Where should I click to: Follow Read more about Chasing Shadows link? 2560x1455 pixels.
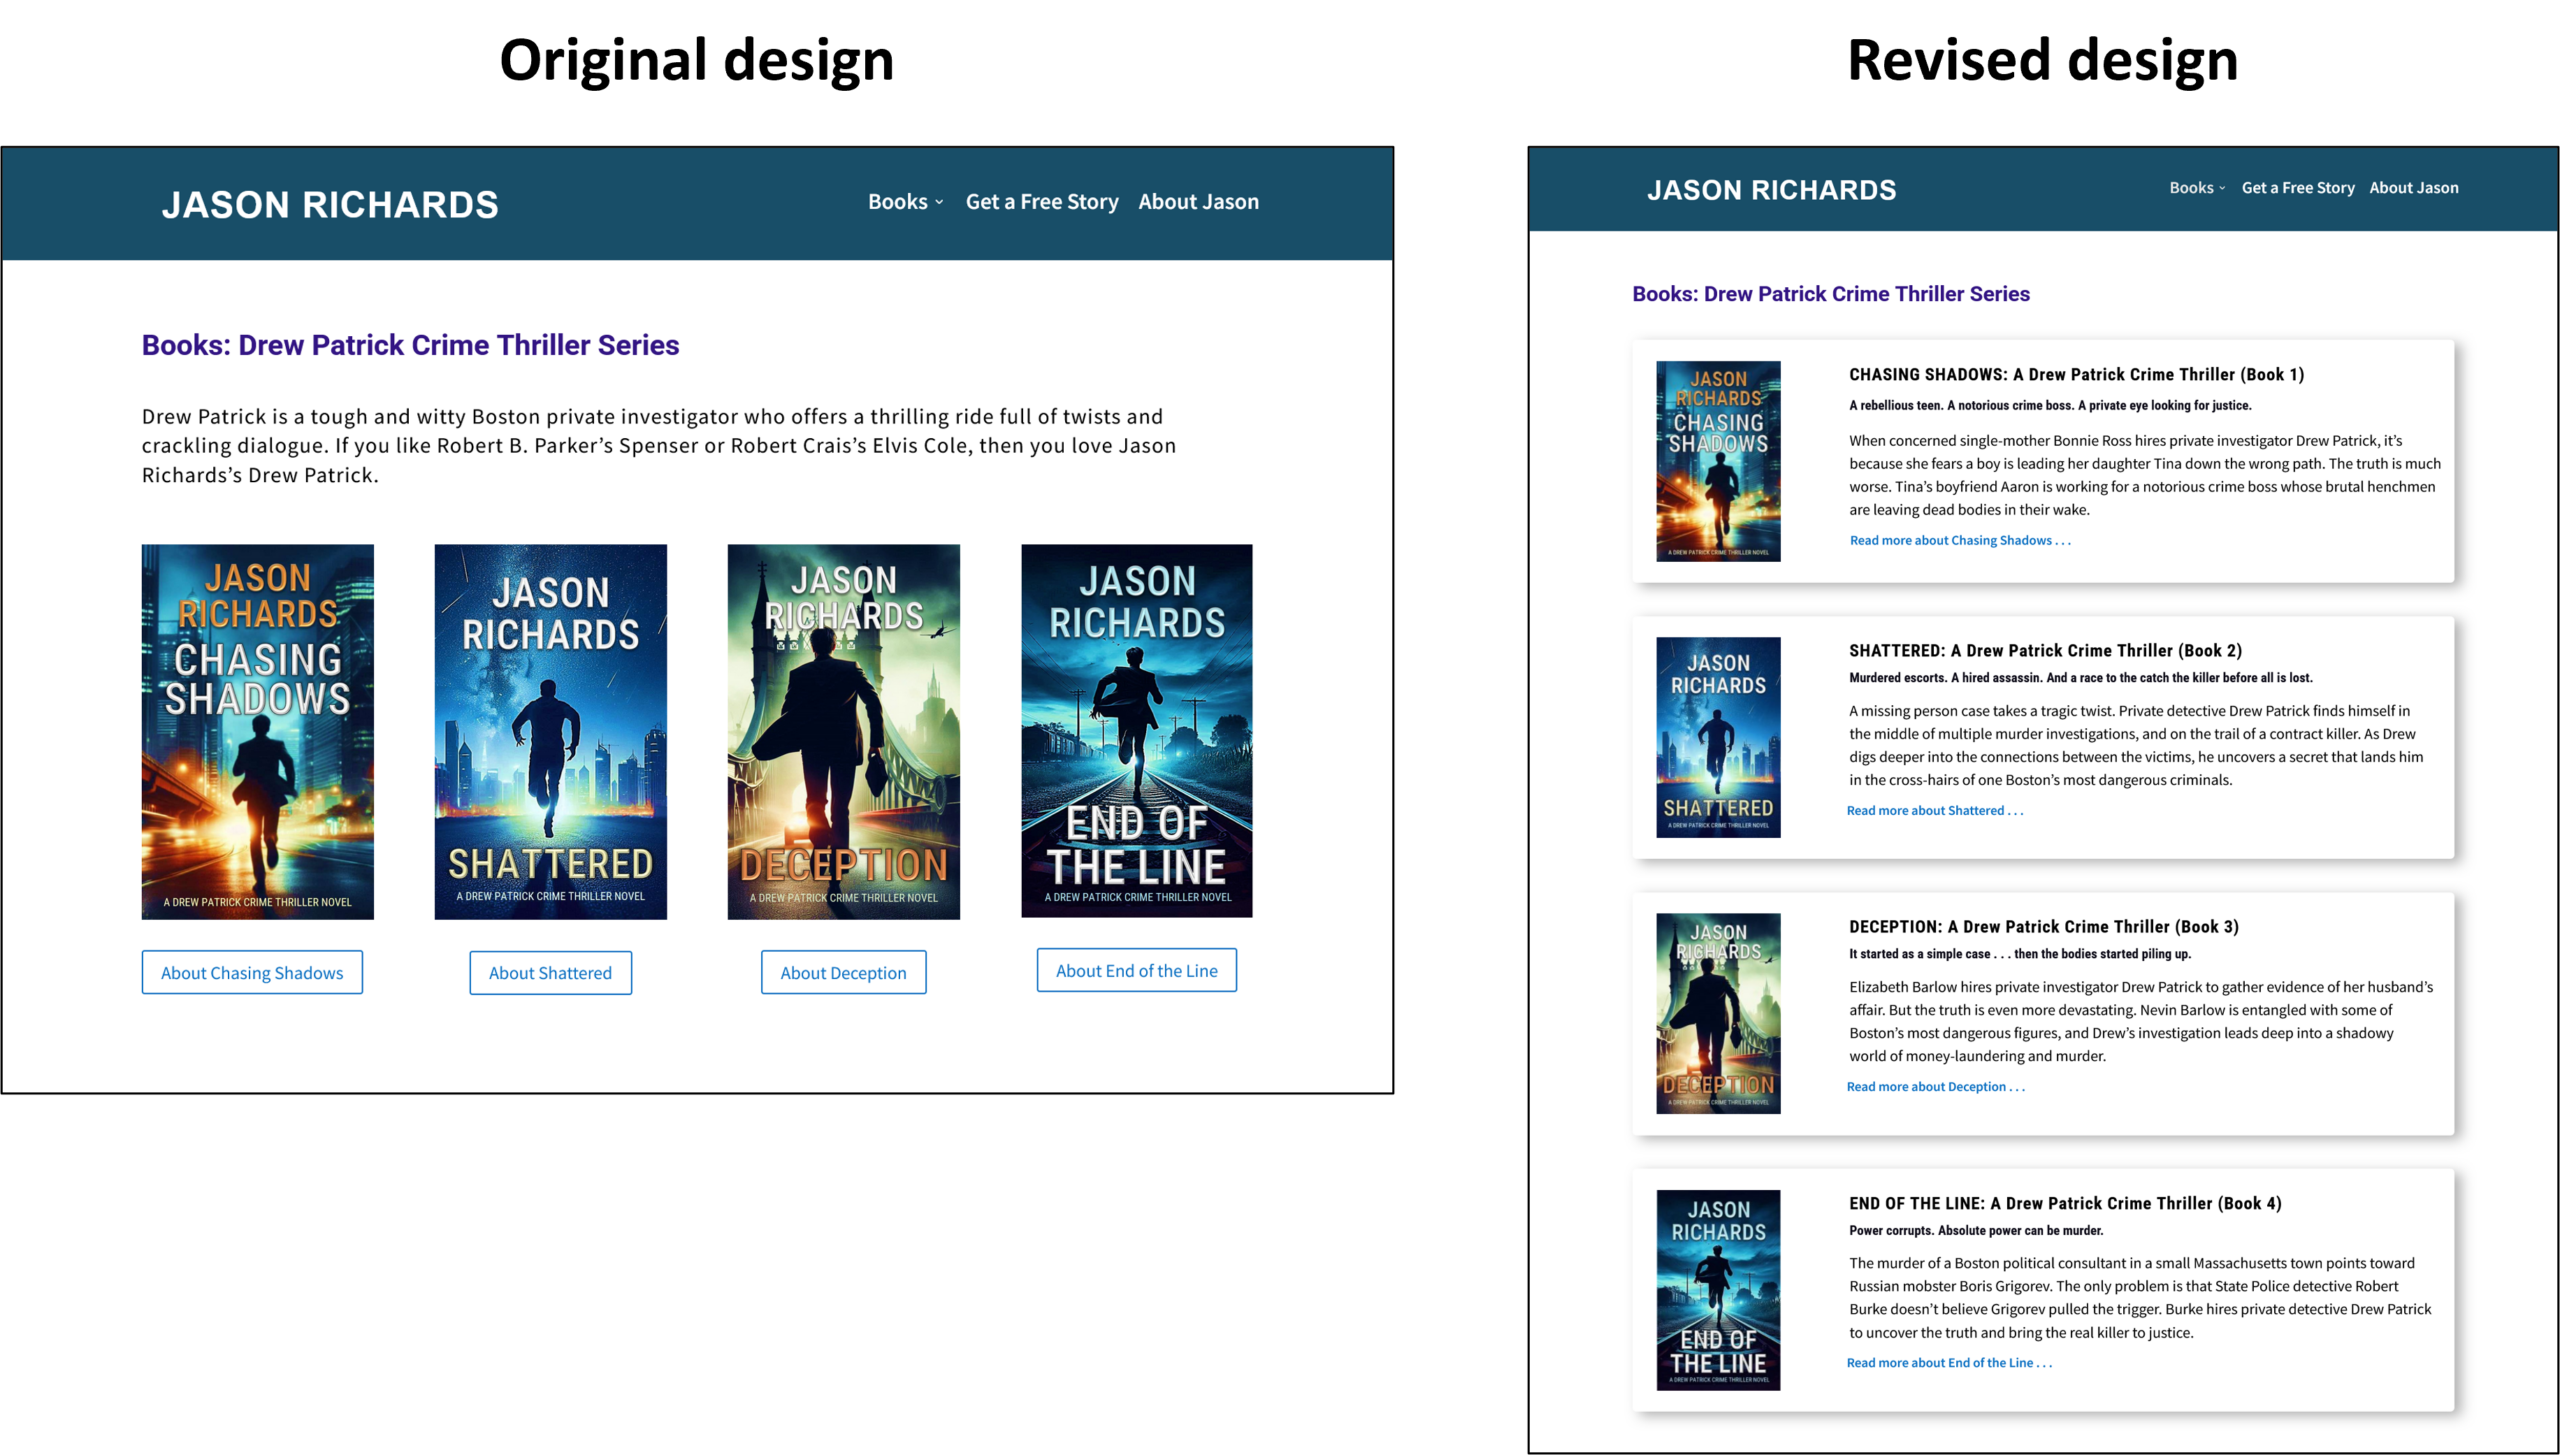pyautogui.click(x=1959, y=540)
